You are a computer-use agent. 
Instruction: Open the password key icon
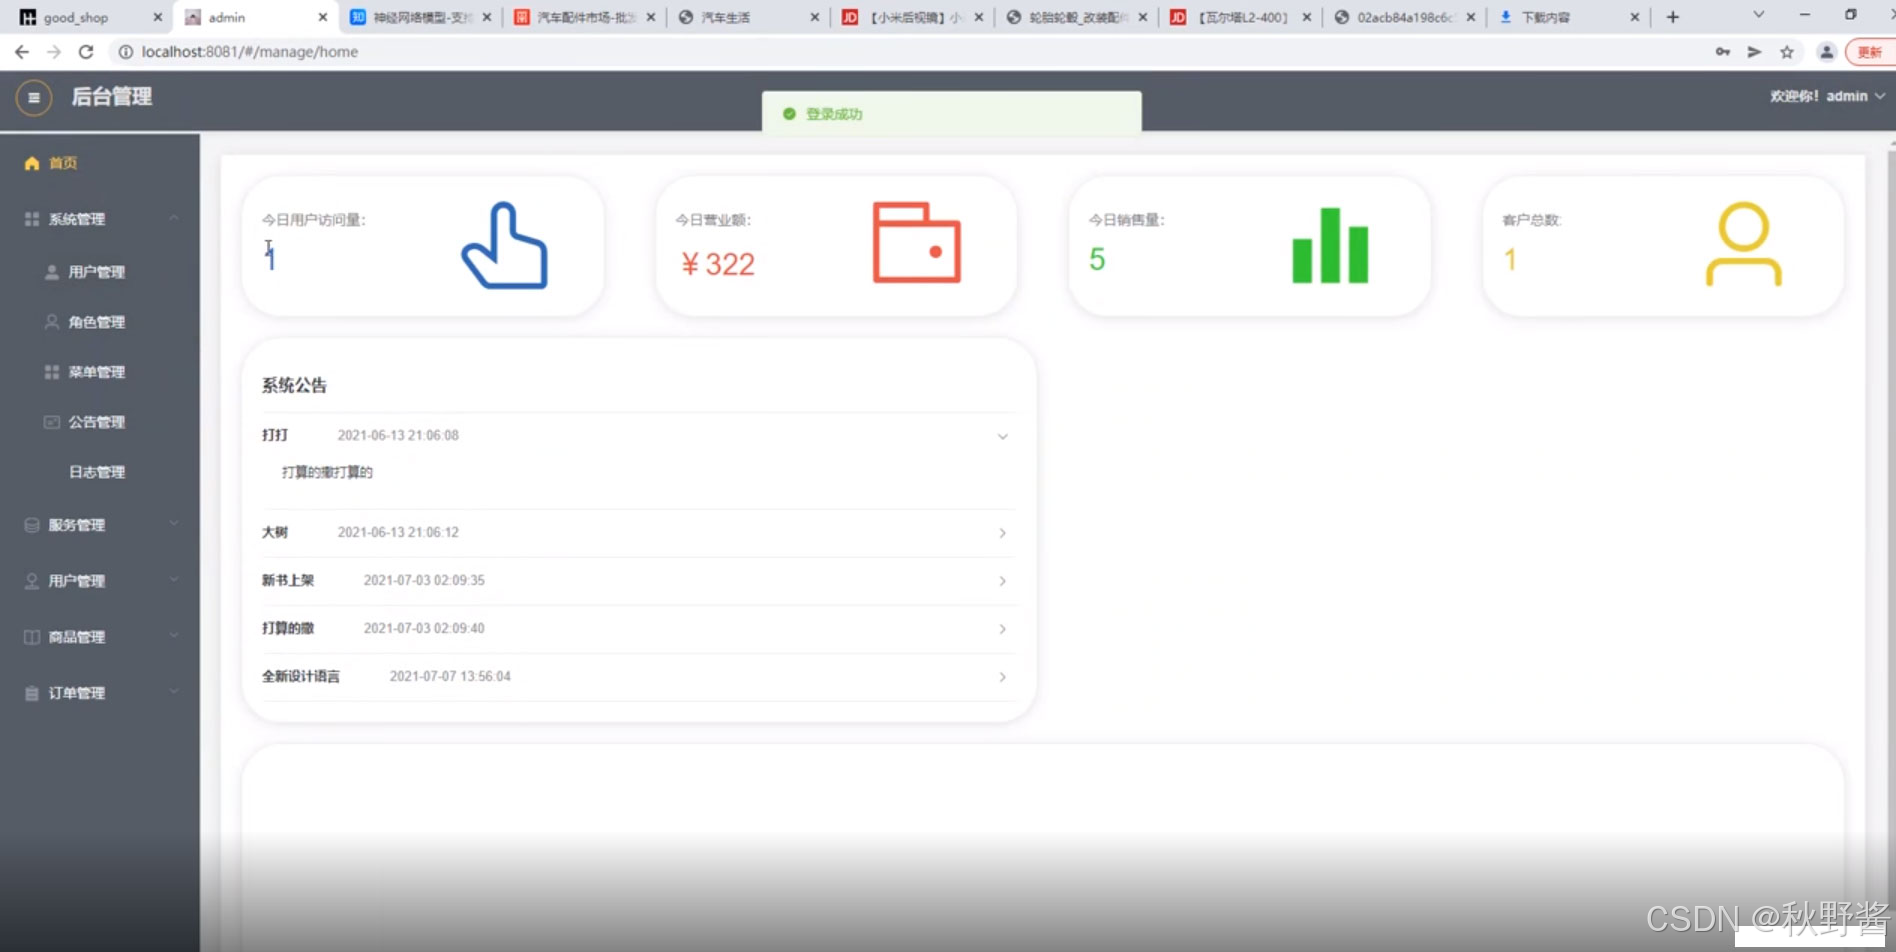1722,52
